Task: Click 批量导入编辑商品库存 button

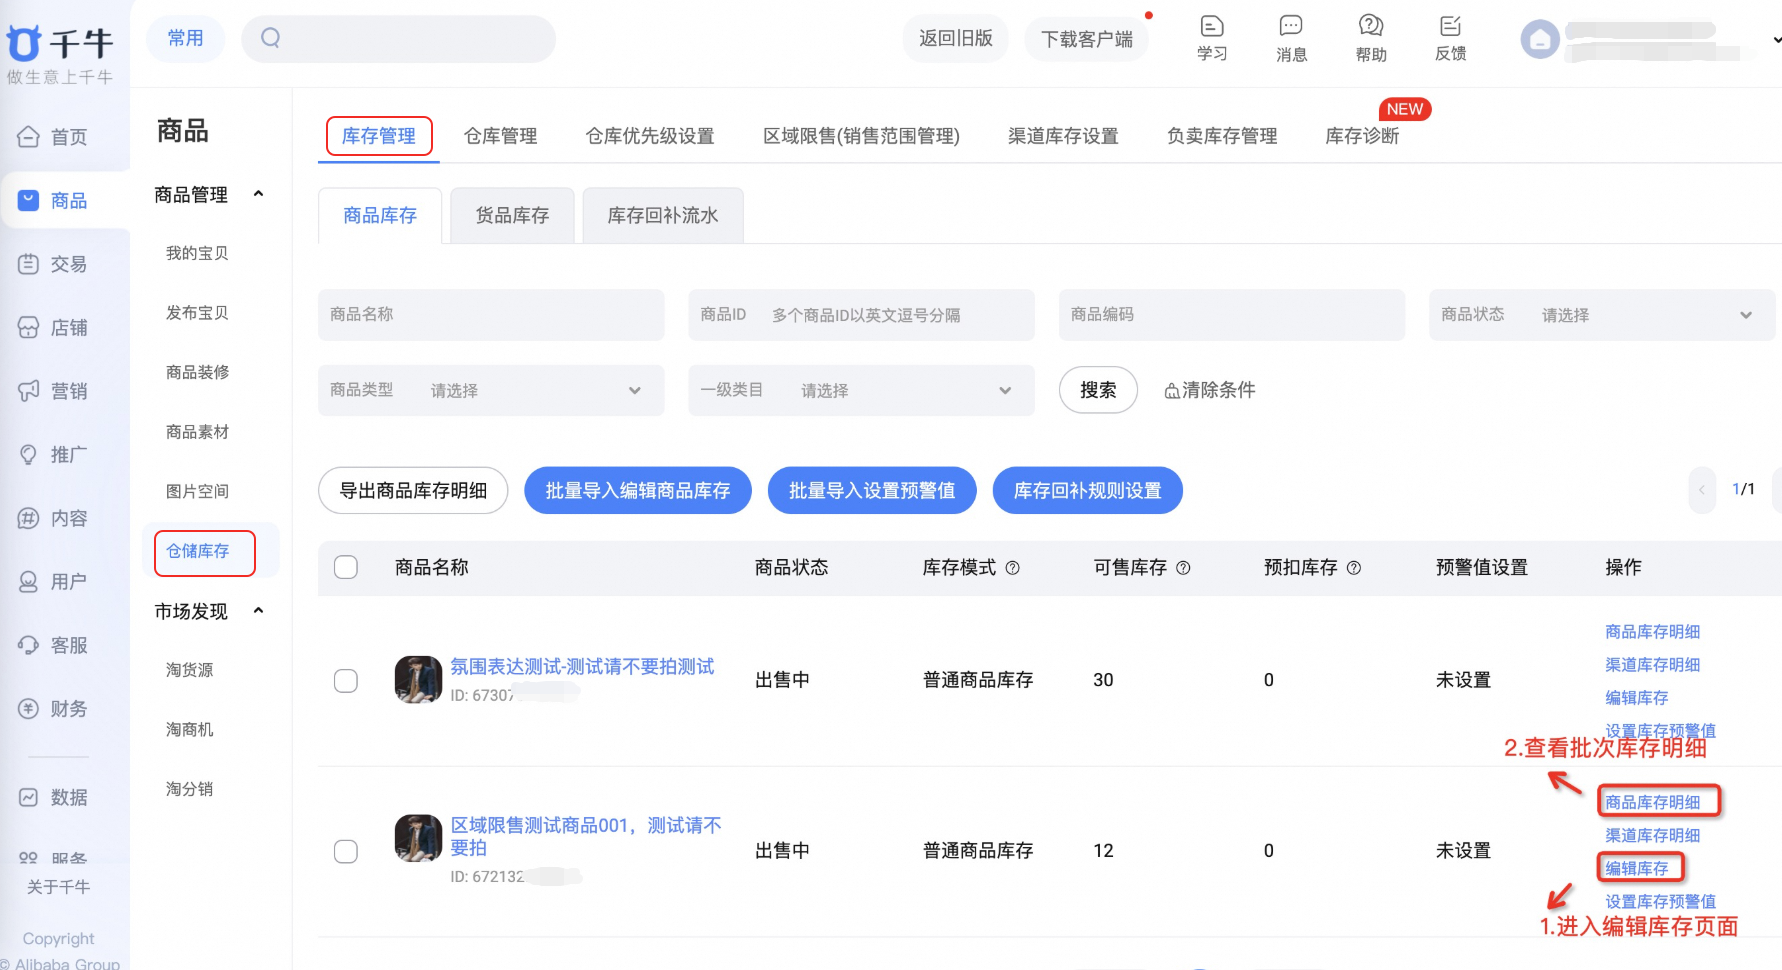Action: coord(638,490)
